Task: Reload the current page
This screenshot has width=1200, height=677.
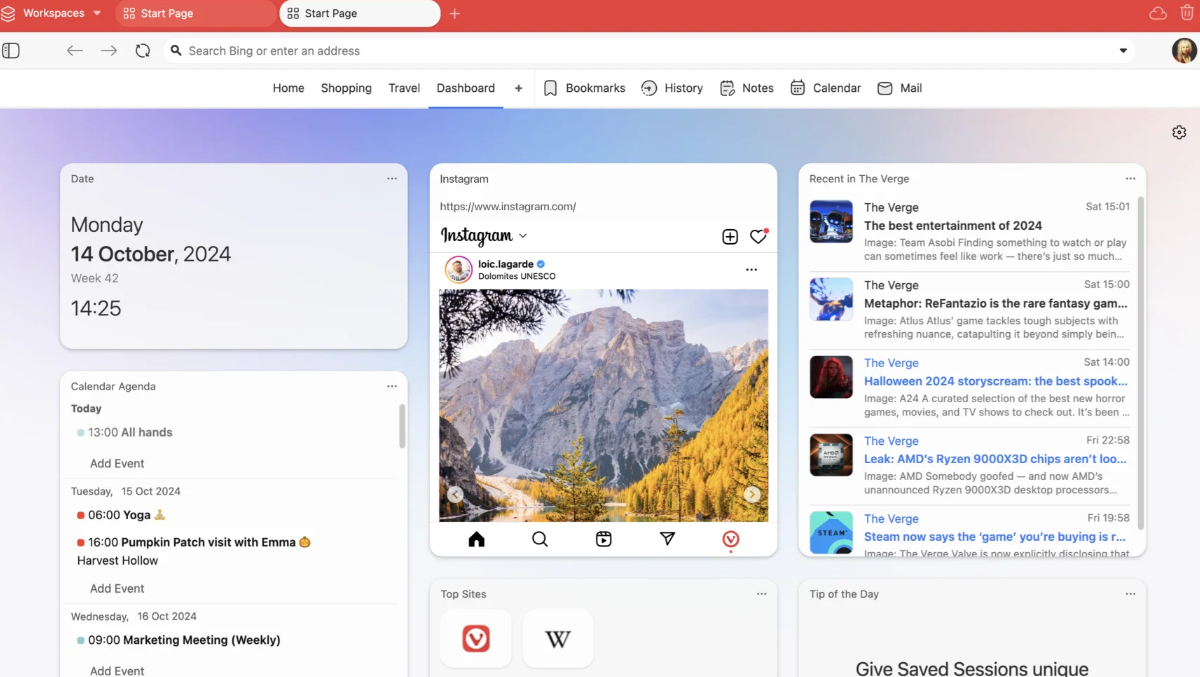Action: pos(142,51)
